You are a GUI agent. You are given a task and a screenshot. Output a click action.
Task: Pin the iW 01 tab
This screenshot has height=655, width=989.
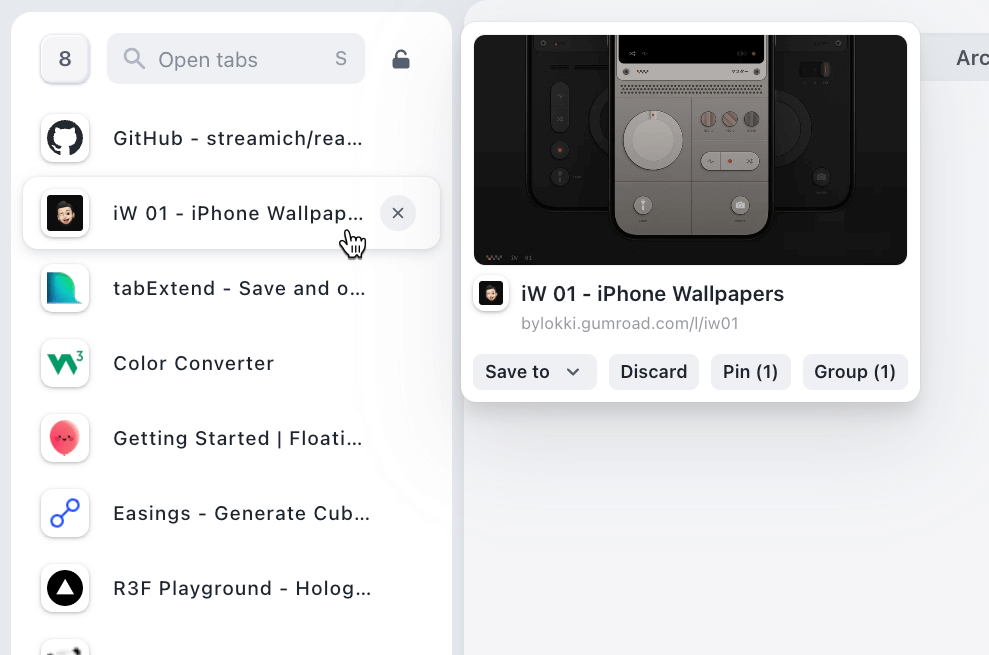[x=750, y=372]
